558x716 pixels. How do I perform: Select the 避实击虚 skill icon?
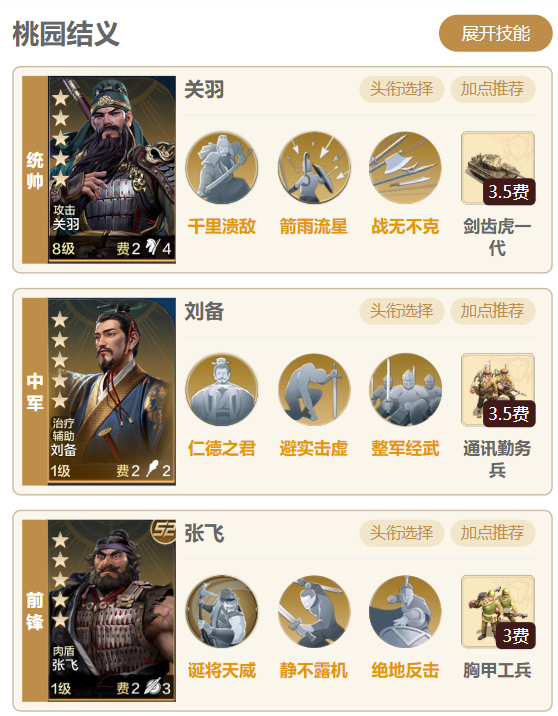point(314,390)
